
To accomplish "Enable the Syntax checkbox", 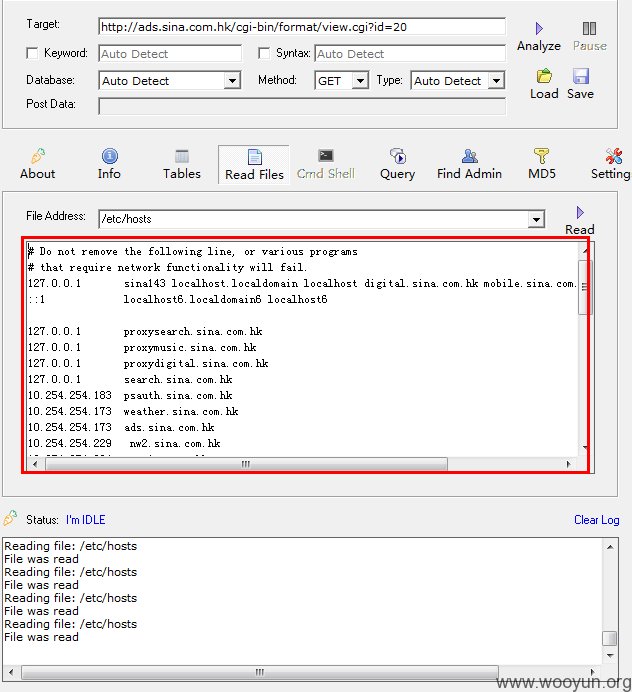I will pyautogui.click(x=264, y=53).
